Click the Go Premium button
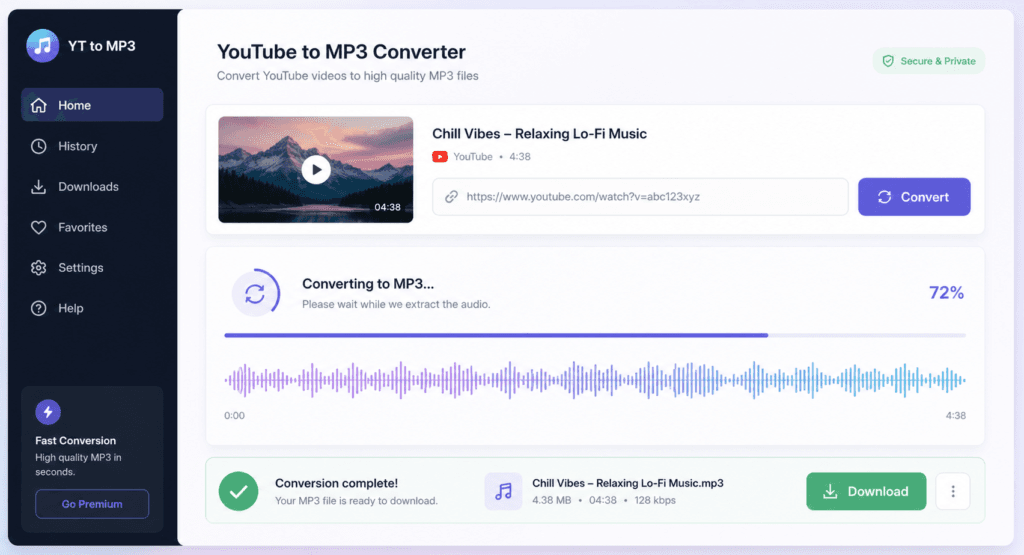The width and height of the screenshot is (1024, 555). click(92, 504)
